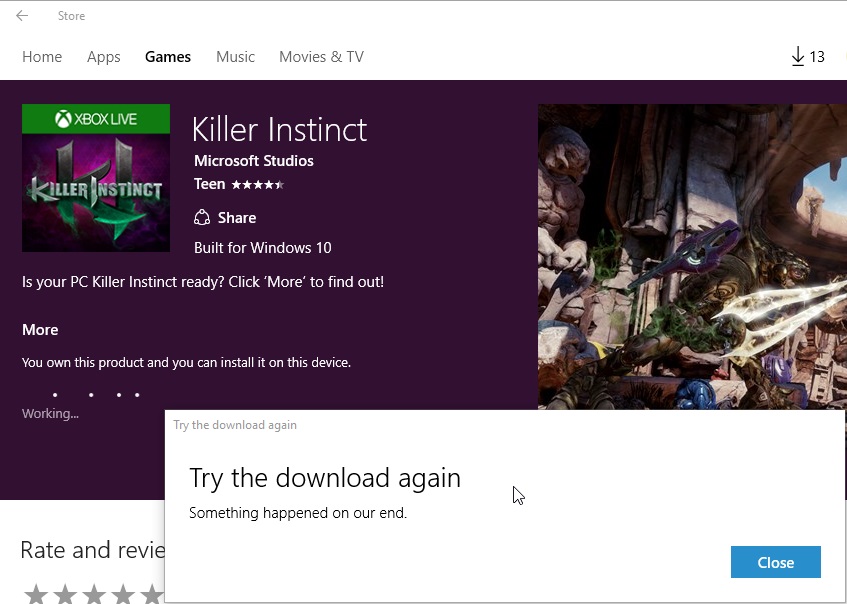This screenshot has height=604, width=847.
Task: Switch to the Apps tab
Action: pyautogui.click(x=104, y=57)
